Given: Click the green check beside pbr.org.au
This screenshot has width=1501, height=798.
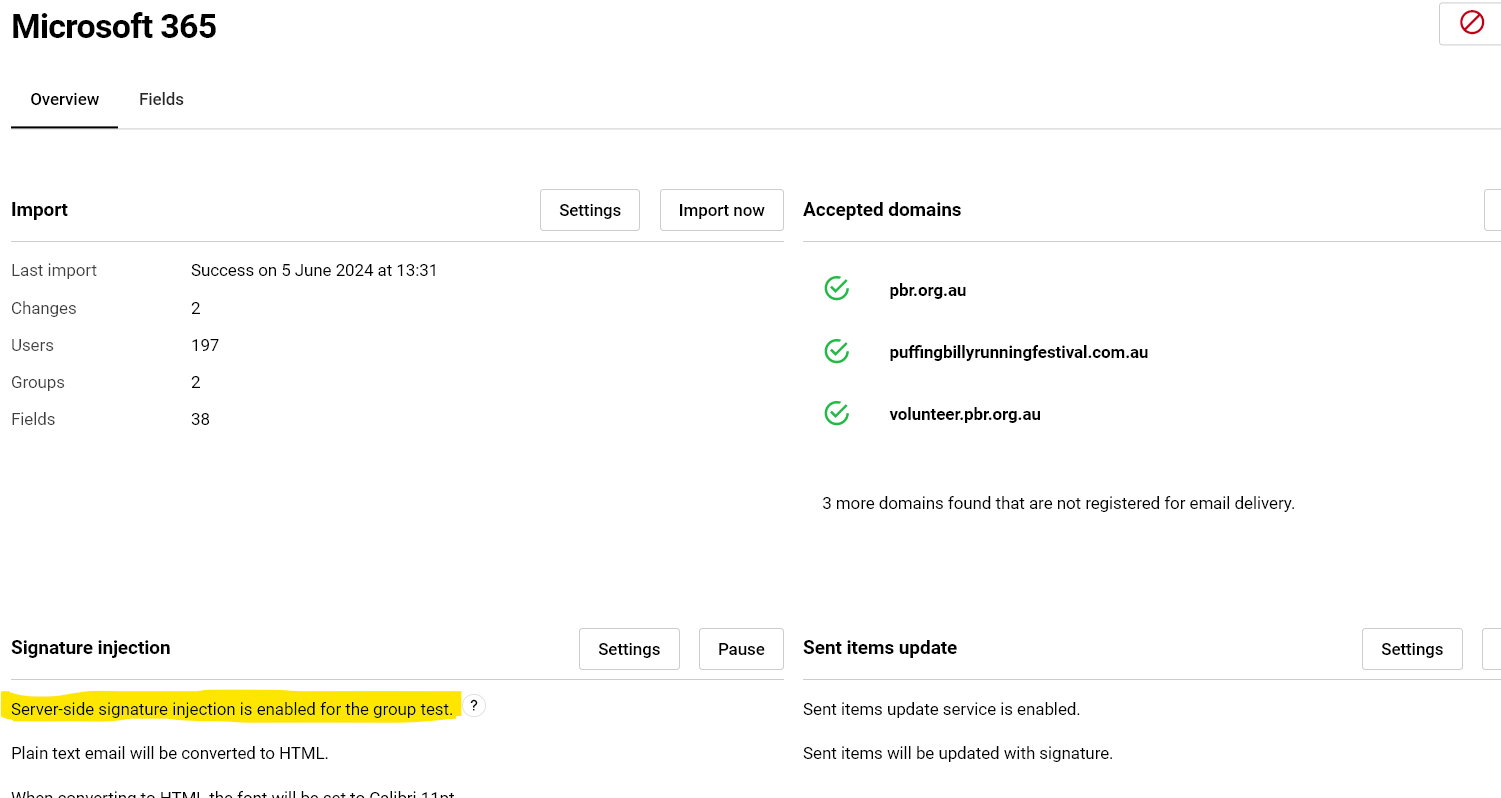Looking at the screenshot, I should 837,289.
